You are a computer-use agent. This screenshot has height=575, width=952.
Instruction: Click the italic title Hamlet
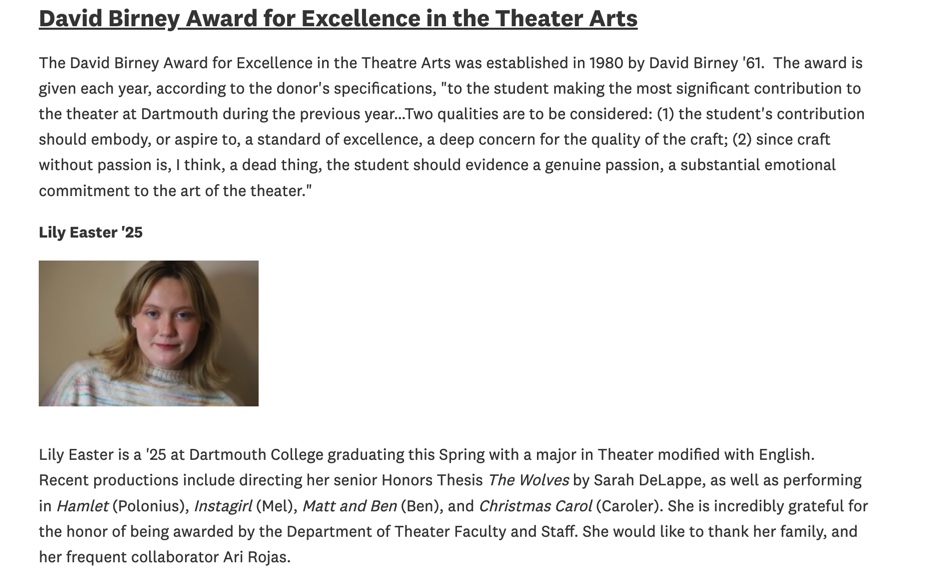point(82,506)
